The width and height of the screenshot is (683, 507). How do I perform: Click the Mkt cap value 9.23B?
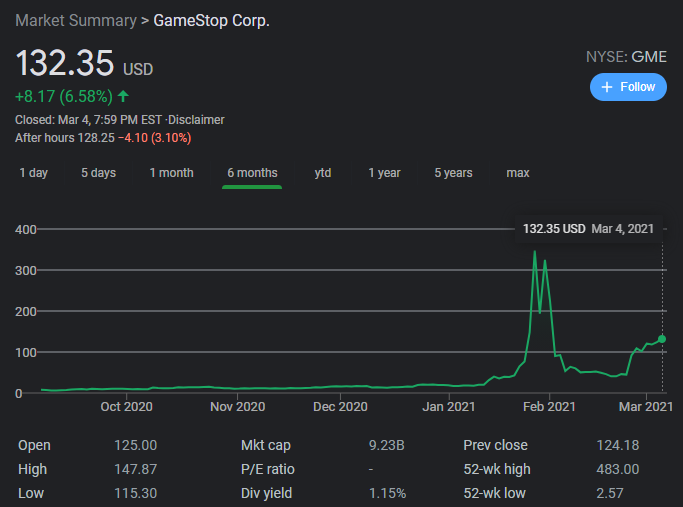387,445
